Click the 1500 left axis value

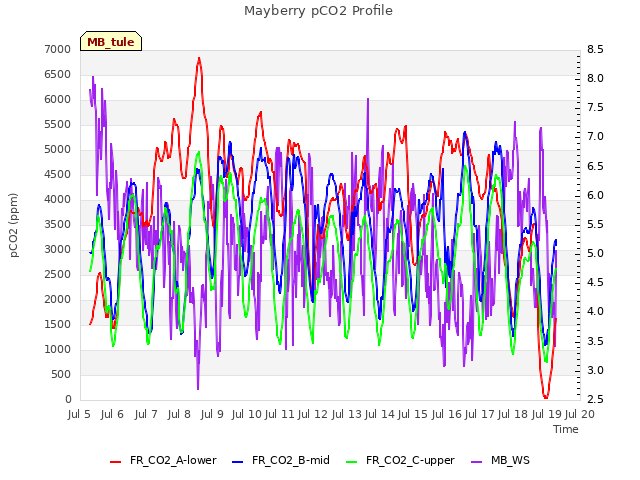point(58,324)
